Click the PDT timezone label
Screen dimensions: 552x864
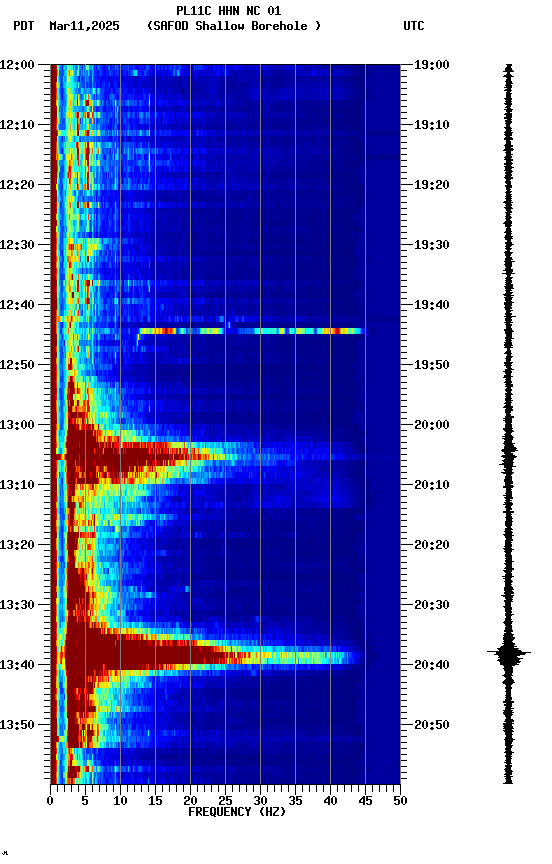click(24, 26)
